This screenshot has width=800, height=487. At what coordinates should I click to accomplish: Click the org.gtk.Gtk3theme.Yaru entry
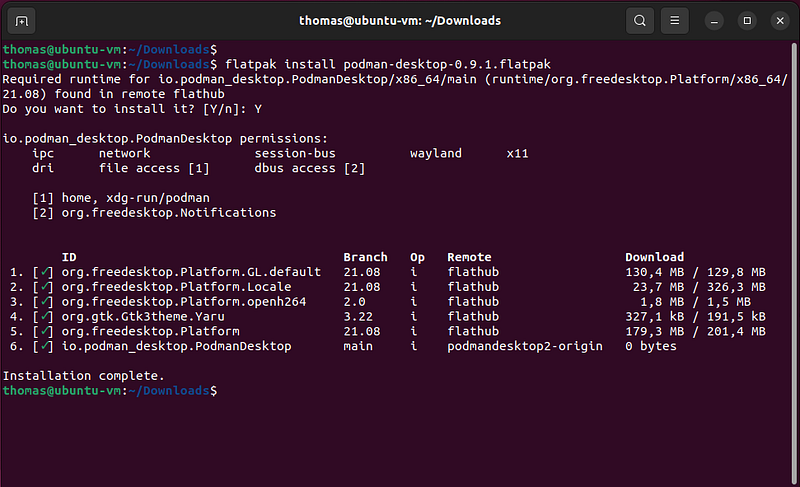point(143,317)
